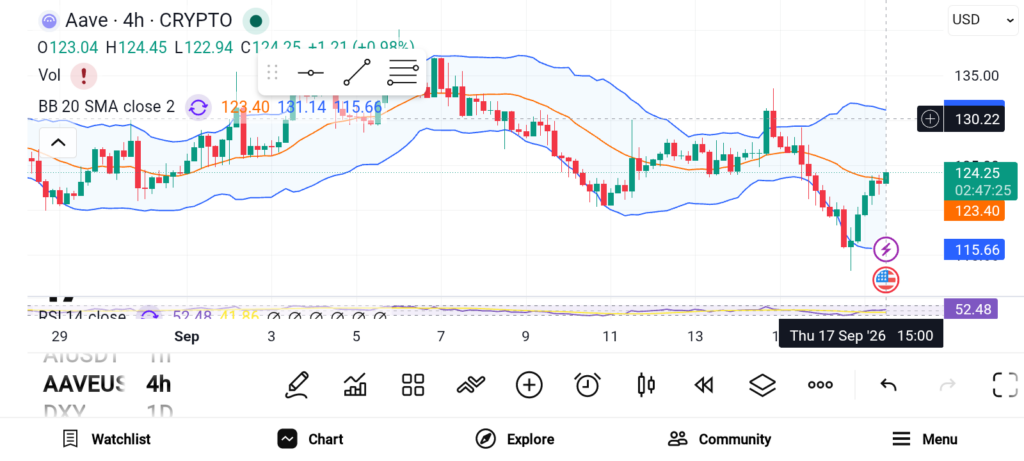
Task: Grab the floating toolbar drag handle
Action: (x=273, y=72)
